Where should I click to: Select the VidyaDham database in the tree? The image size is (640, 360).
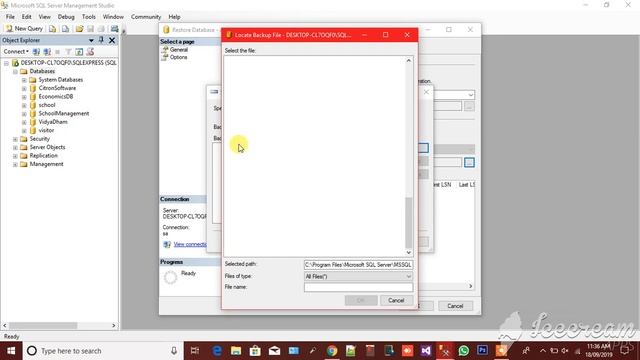[x=53, y=122]
